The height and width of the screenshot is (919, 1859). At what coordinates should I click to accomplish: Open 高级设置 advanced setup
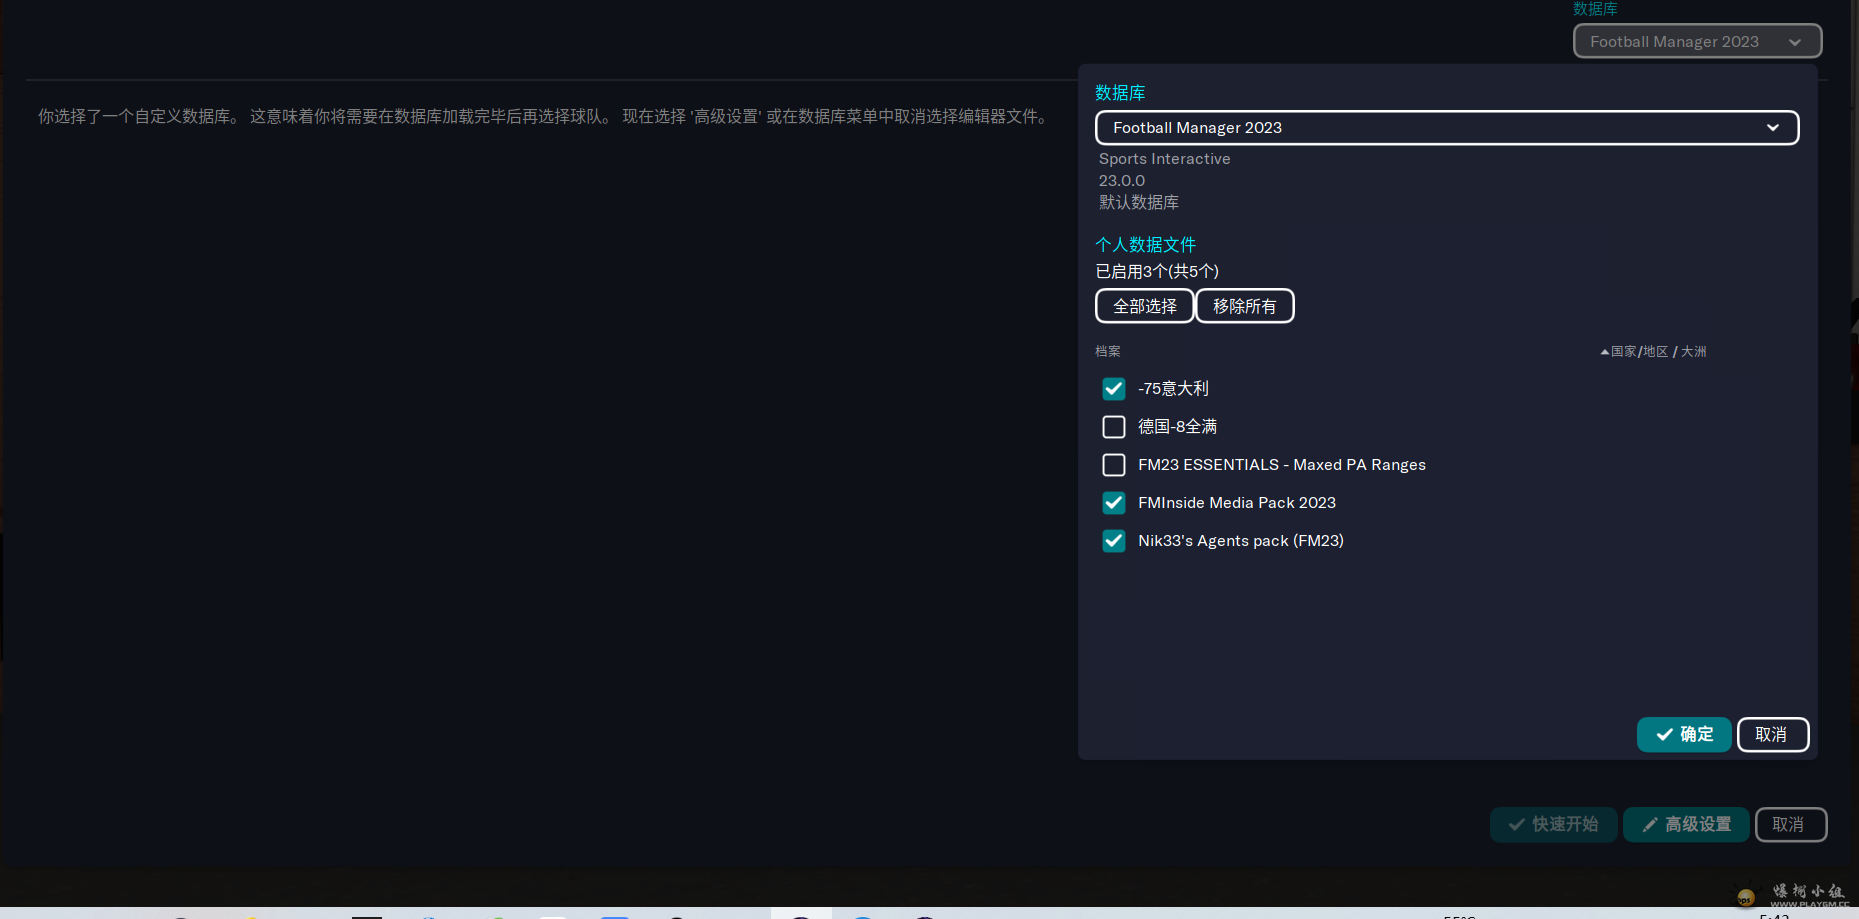(x=1686, y=825)
